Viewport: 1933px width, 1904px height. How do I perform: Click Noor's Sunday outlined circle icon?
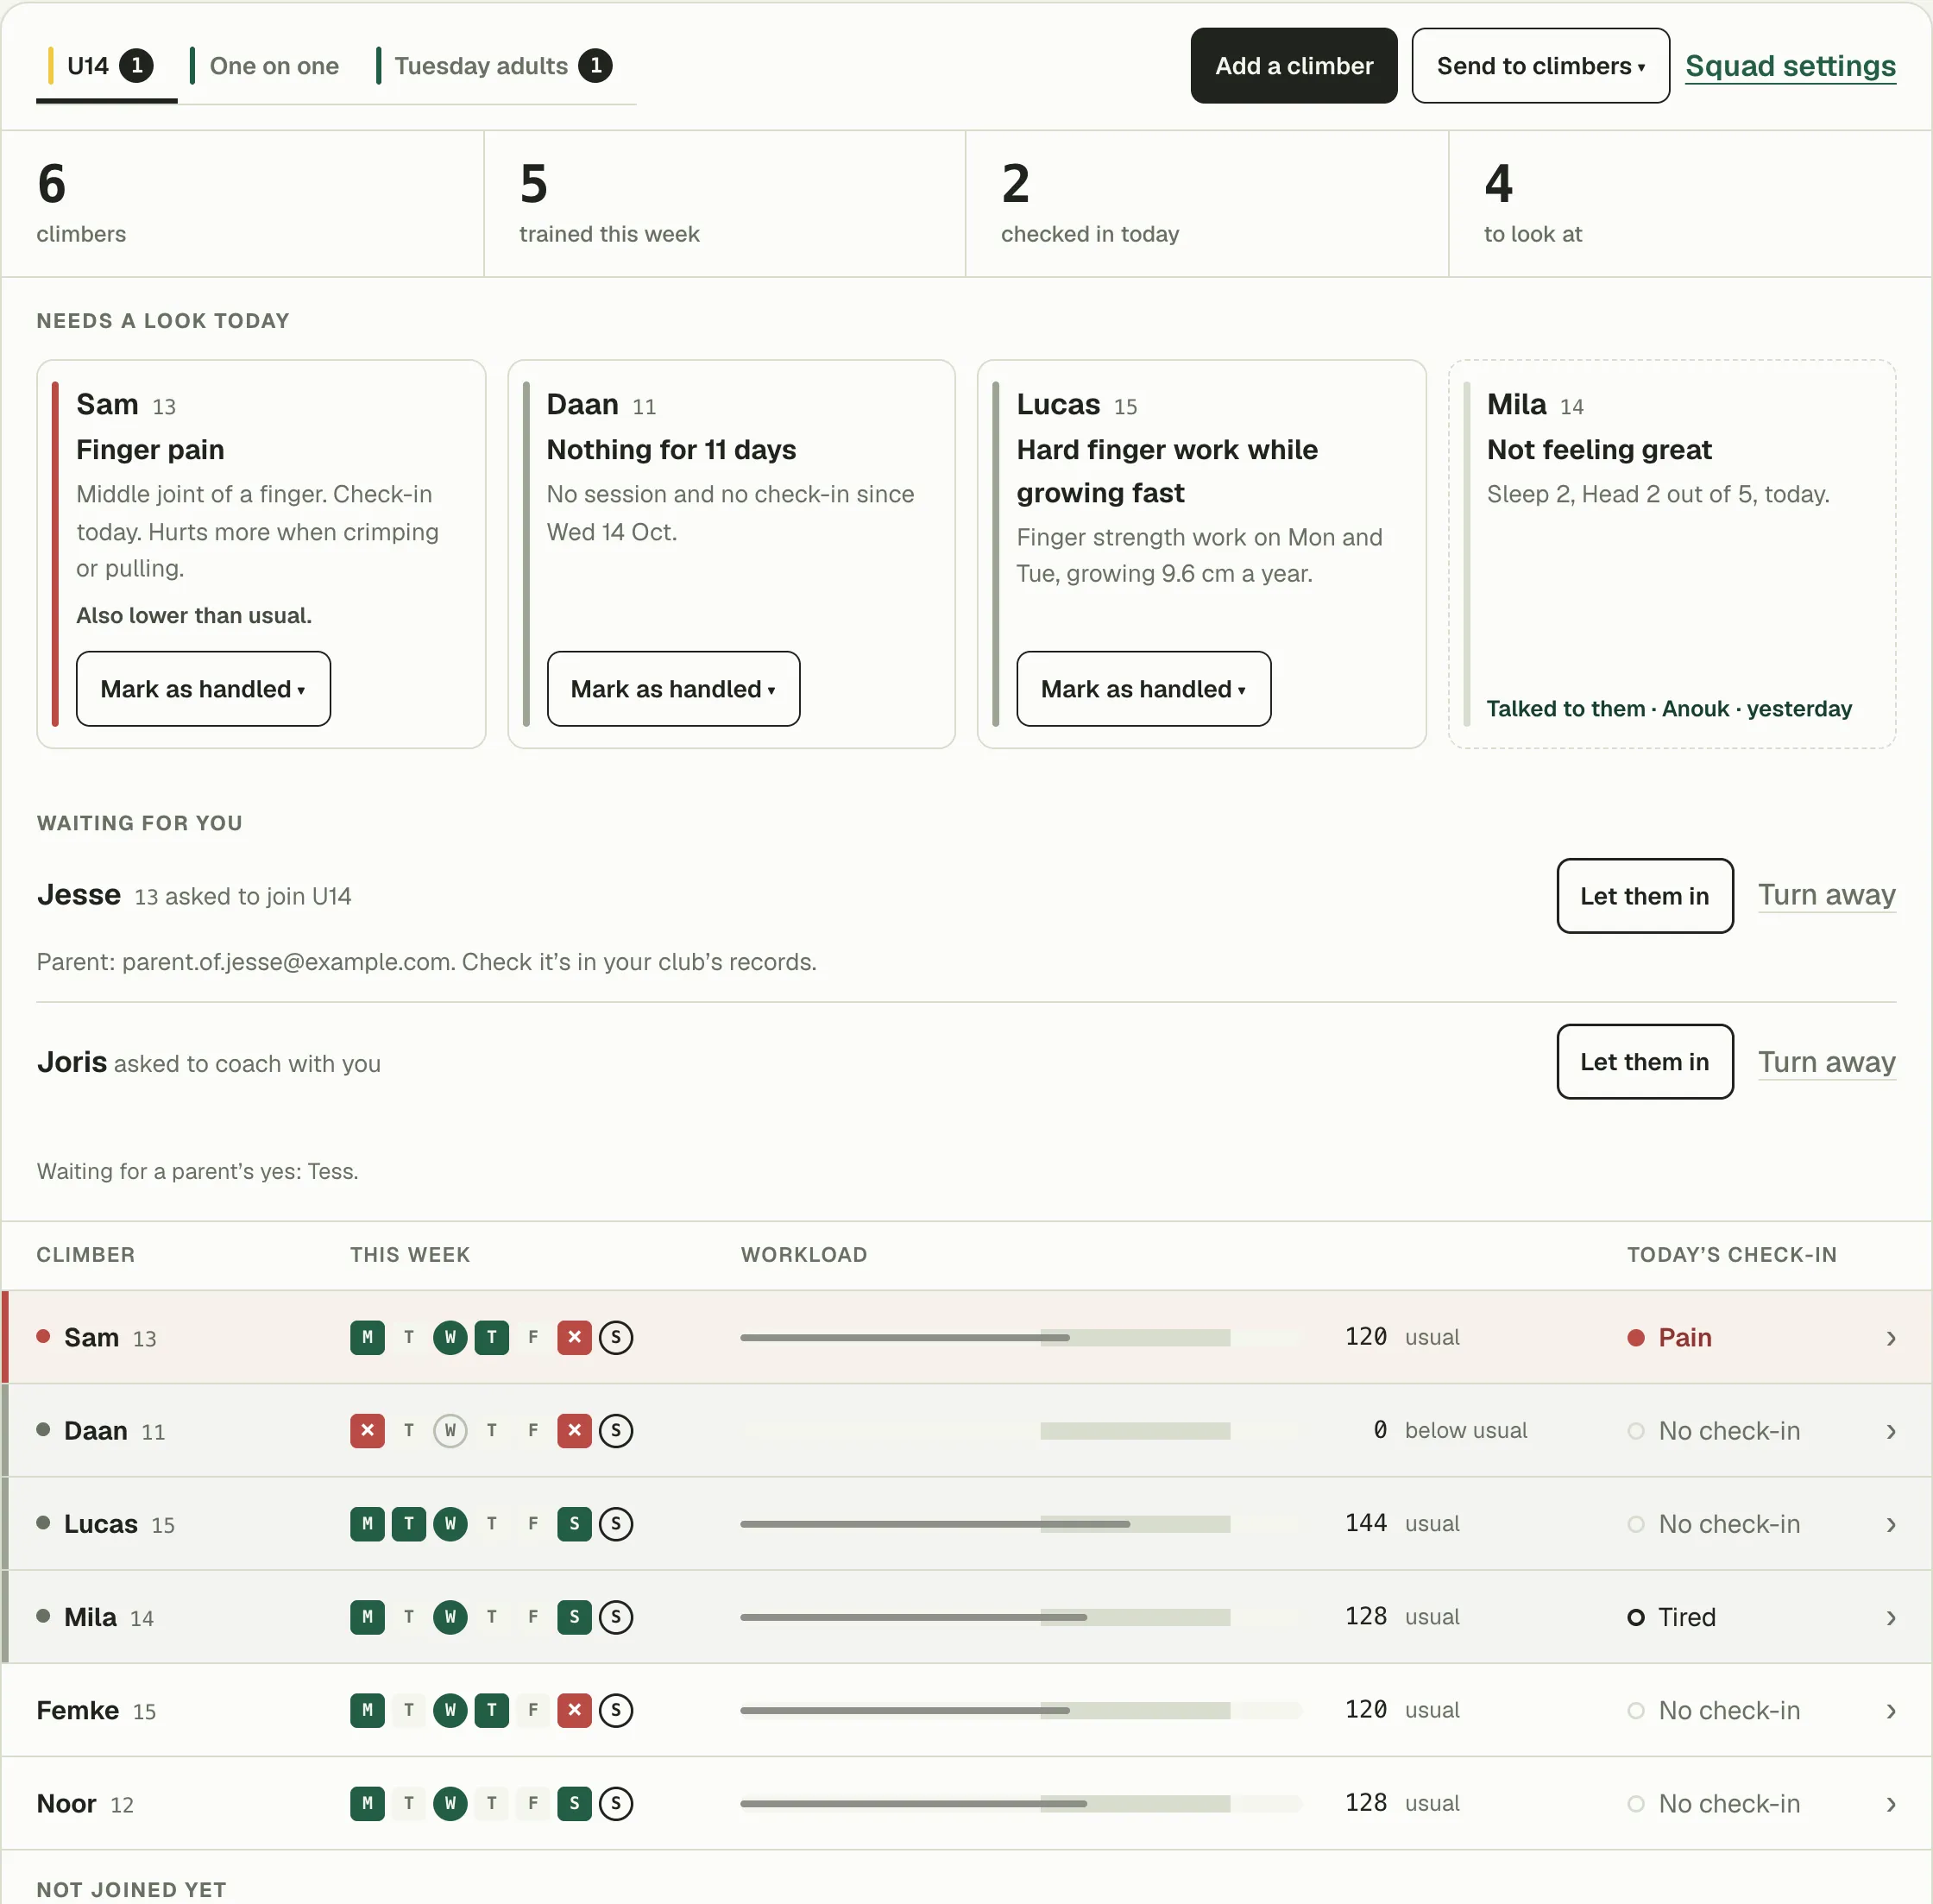click(x=616, y=1803)
